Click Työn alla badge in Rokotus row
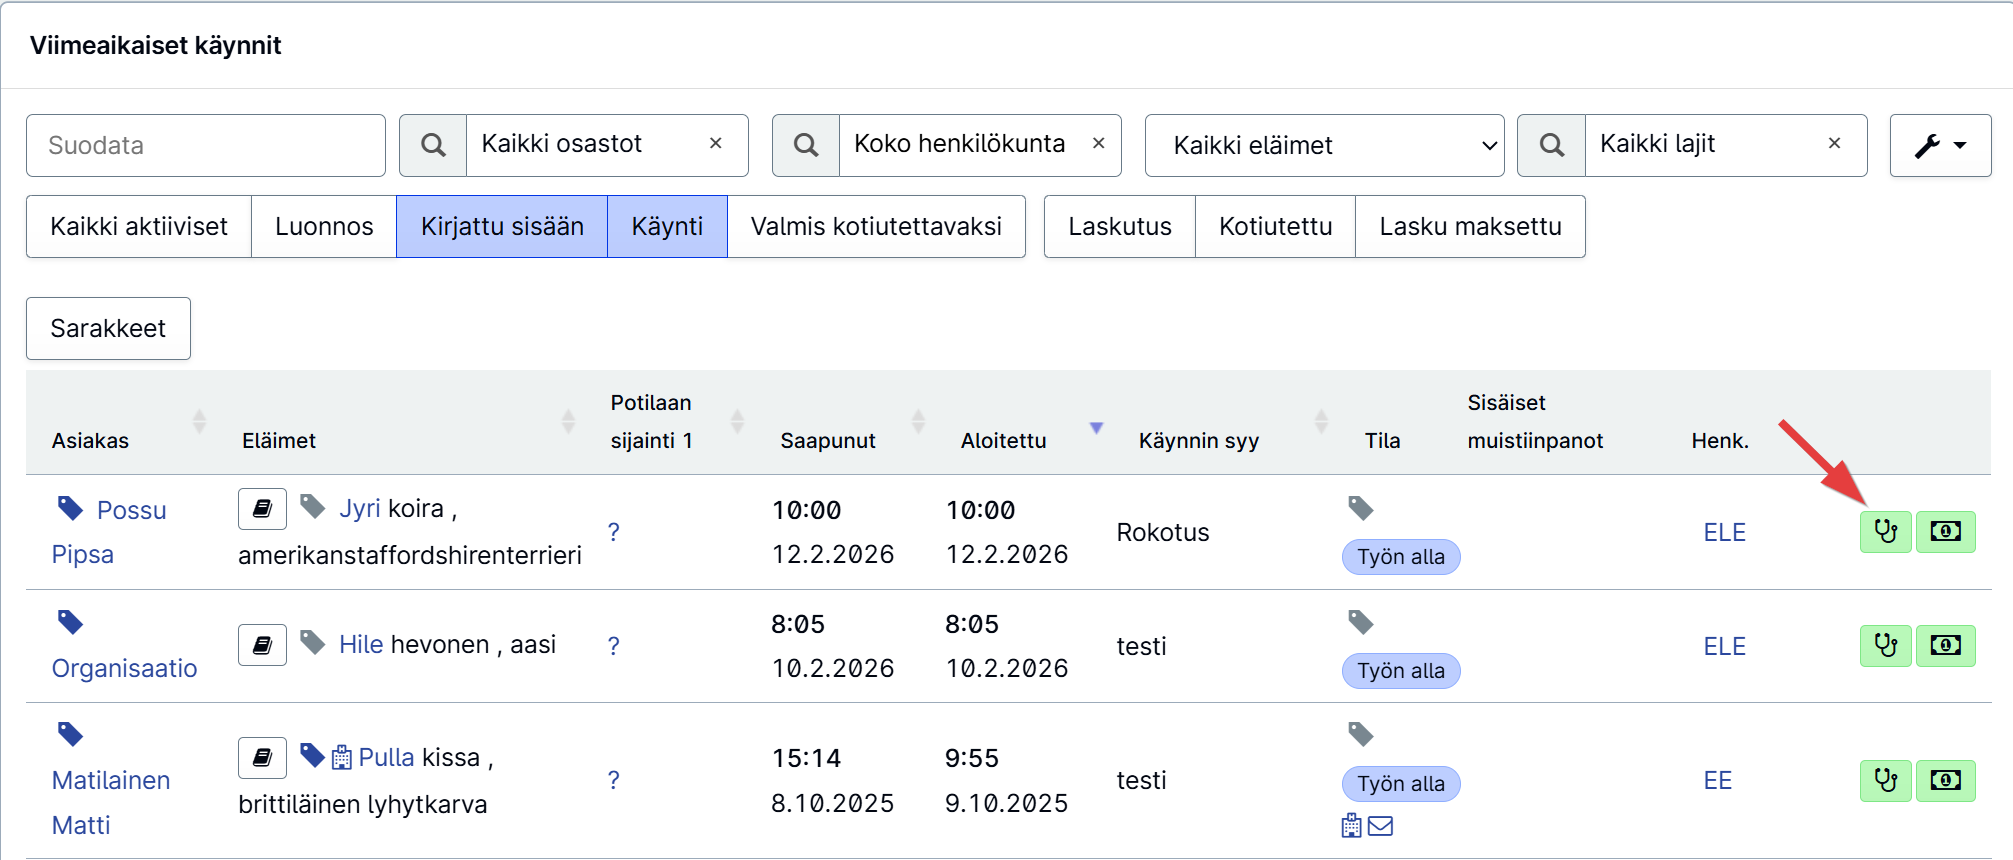 (1400, 557)
